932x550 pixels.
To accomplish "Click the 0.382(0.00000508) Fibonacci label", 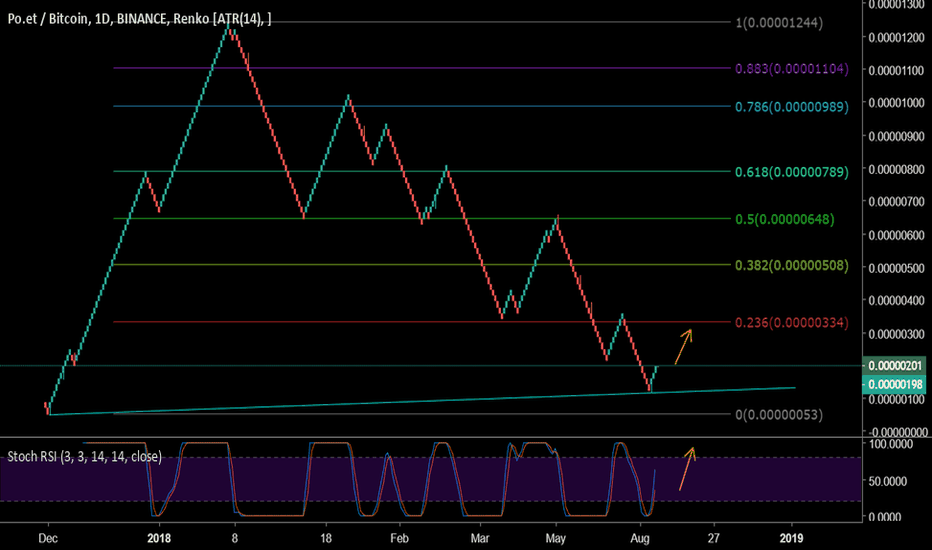I will (792, 265).
